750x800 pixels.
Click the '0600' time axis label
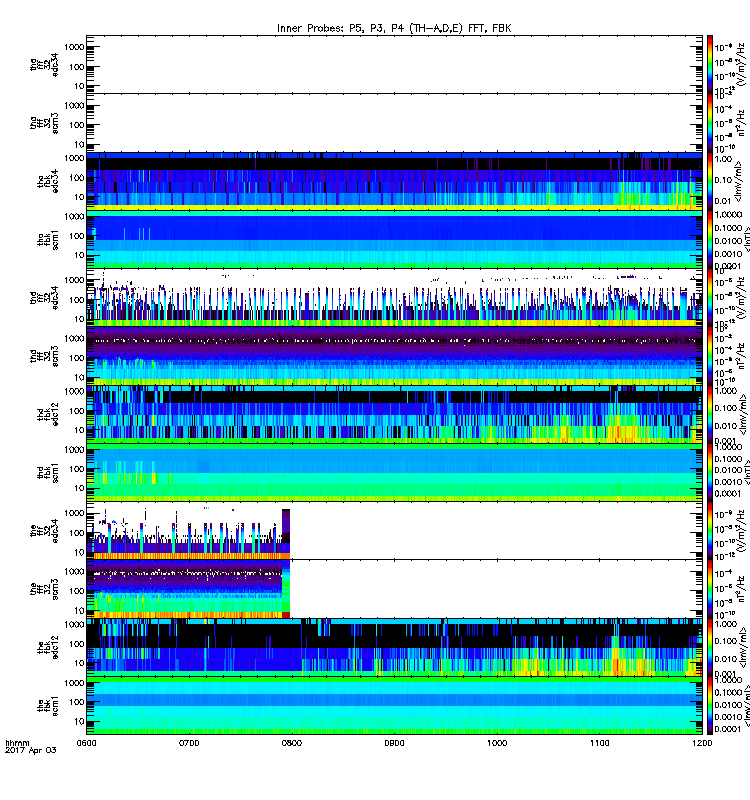(x=86, y=743)
